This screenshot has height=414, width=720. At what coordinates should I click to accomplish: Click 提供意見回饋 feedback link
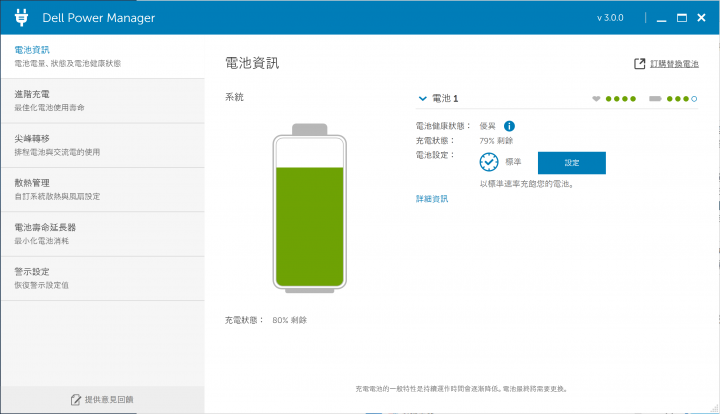tap(109, 399)
